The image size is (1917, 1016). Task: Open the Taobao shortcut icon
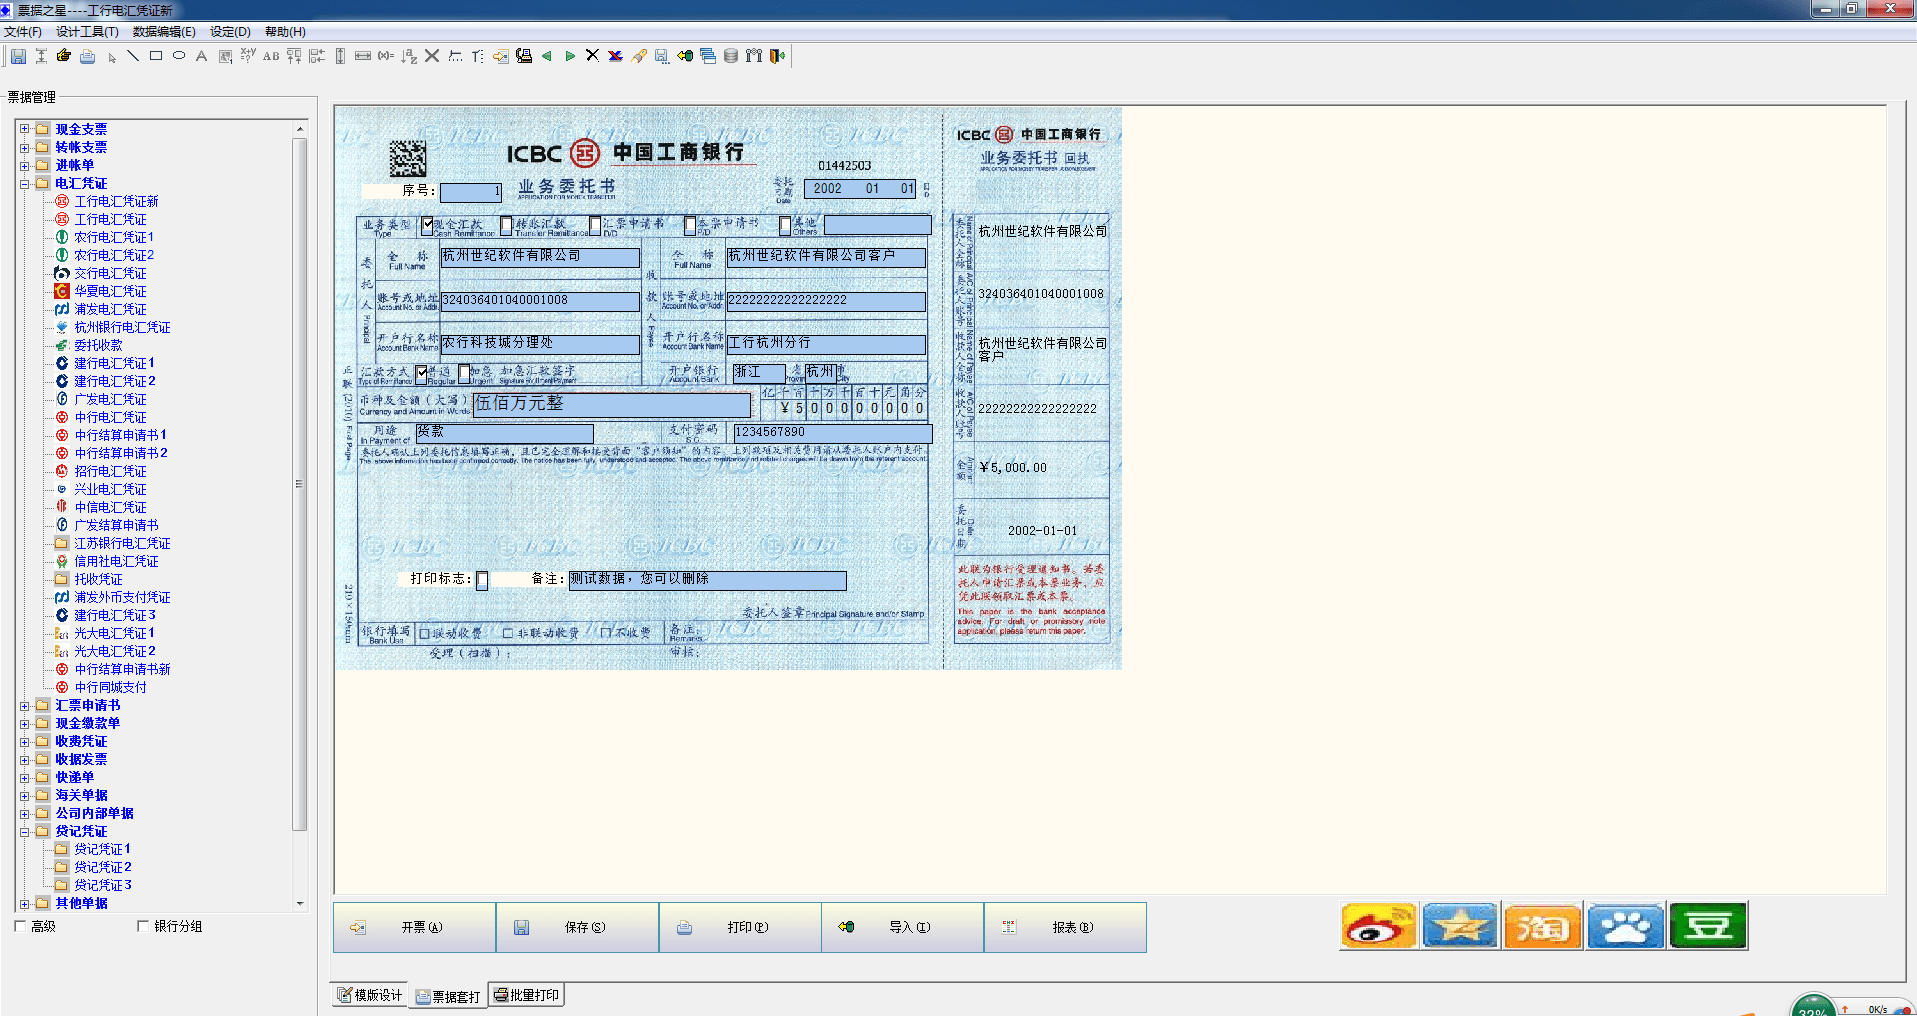[1543, 926]
